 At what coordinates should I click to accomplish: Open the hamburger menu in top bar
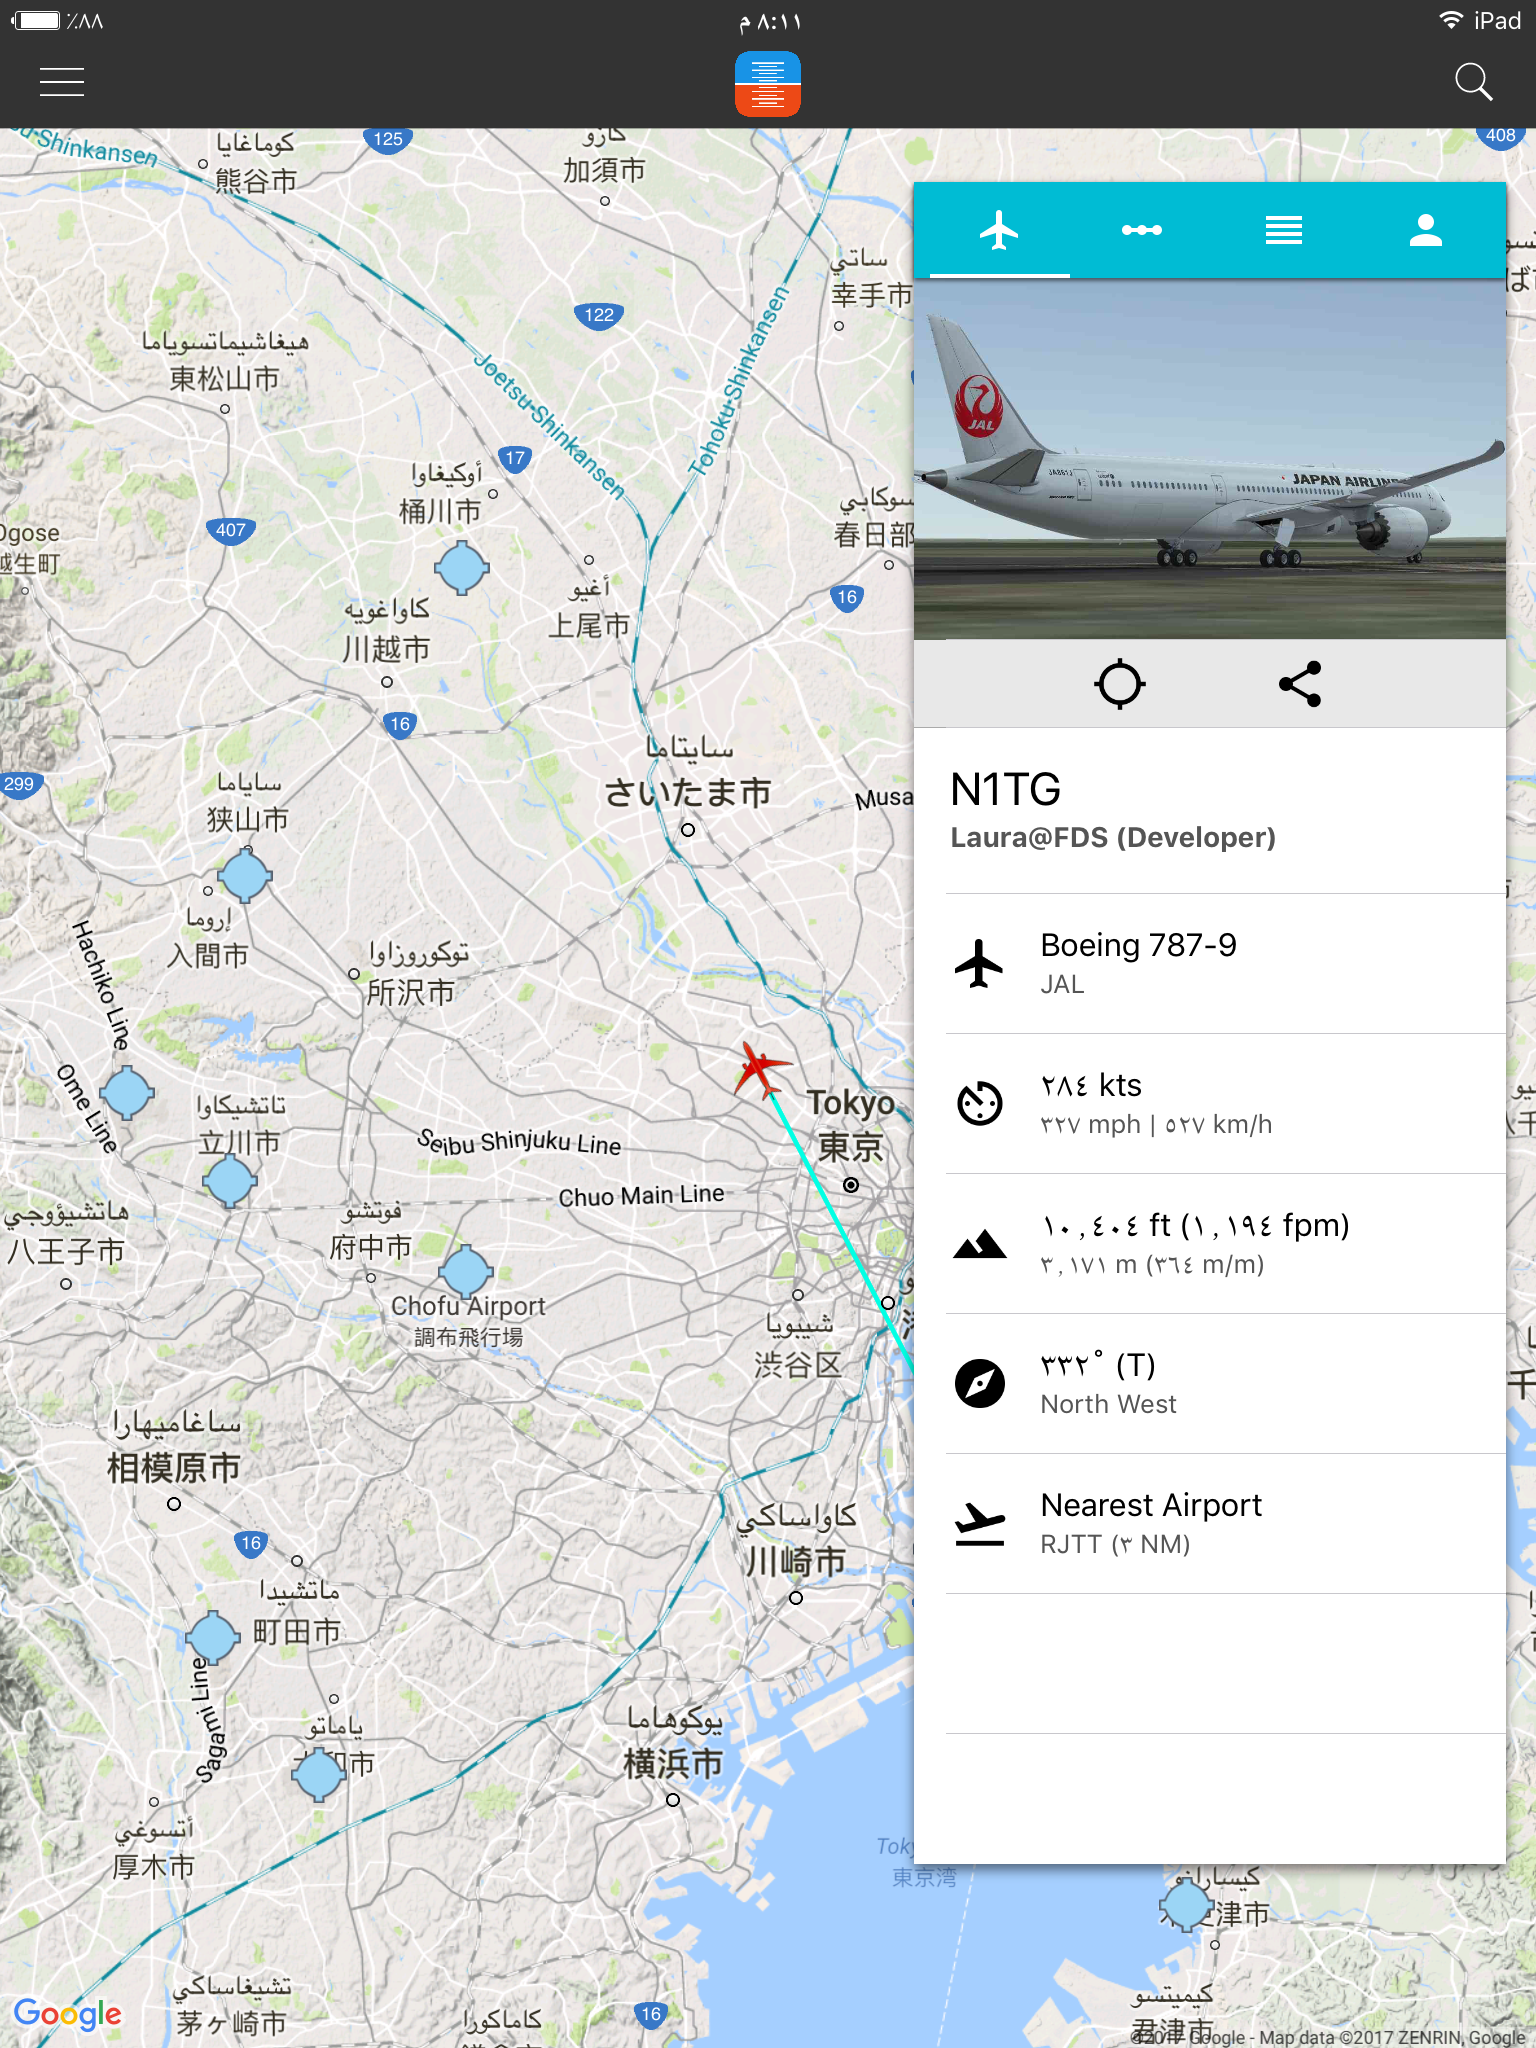coord(62,82)
